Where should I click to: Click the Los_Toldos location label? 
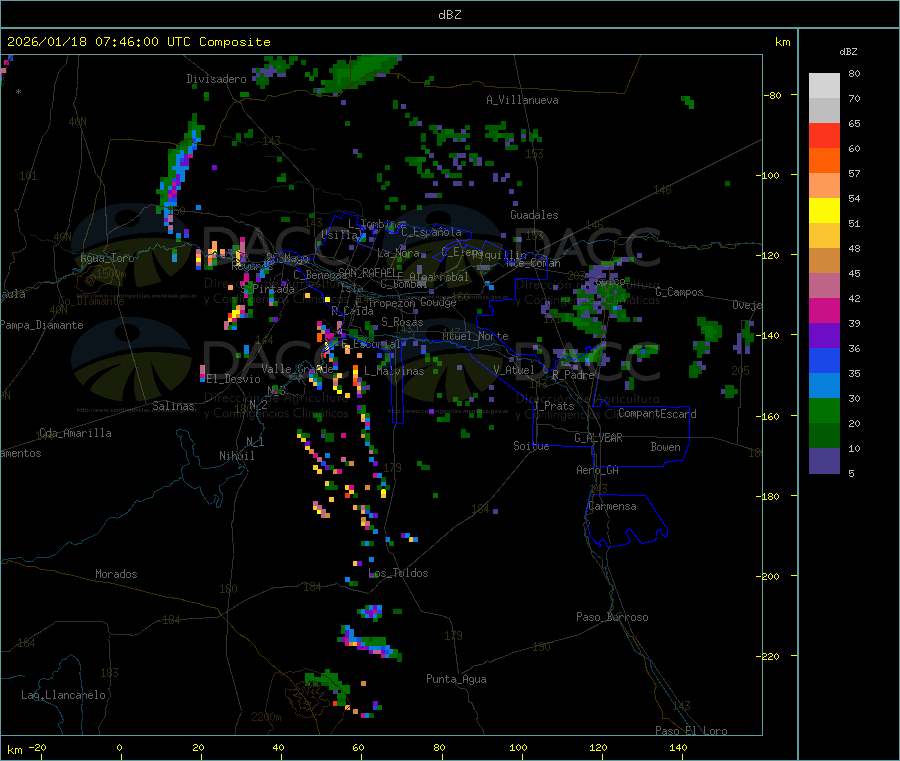398,573
